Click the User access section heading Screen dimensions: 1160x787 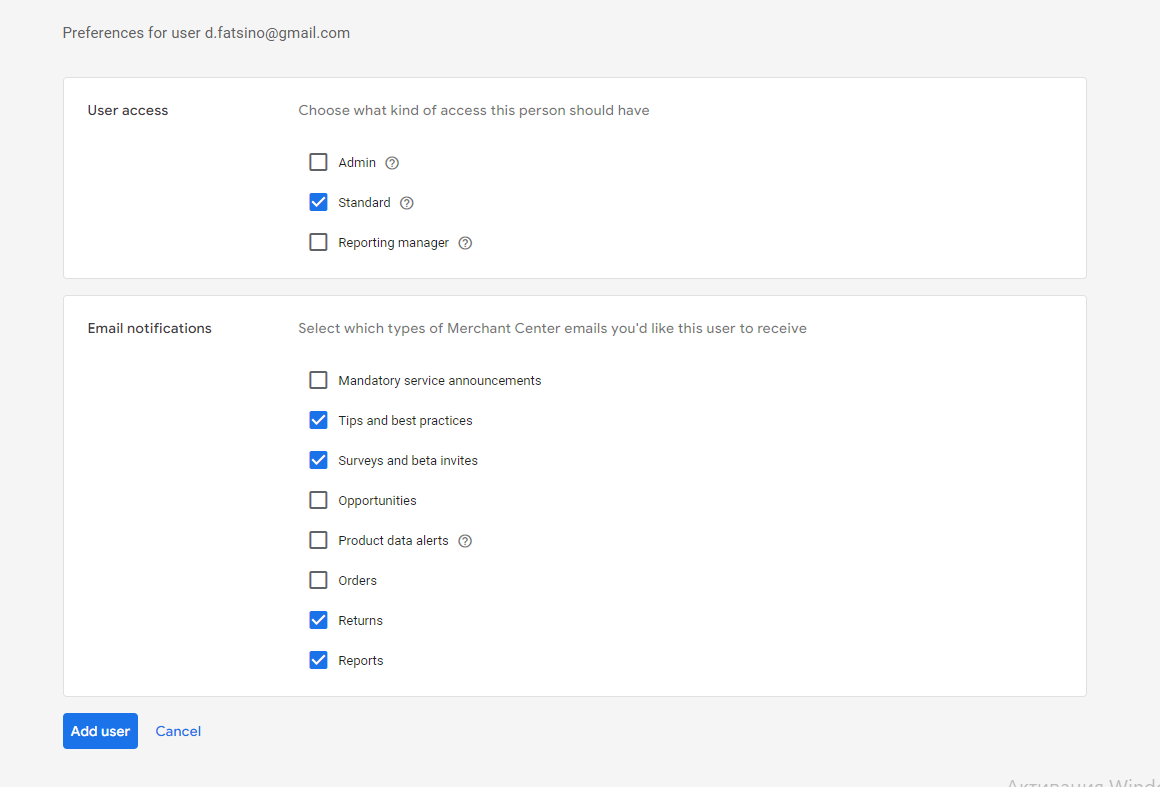[128, 110]
